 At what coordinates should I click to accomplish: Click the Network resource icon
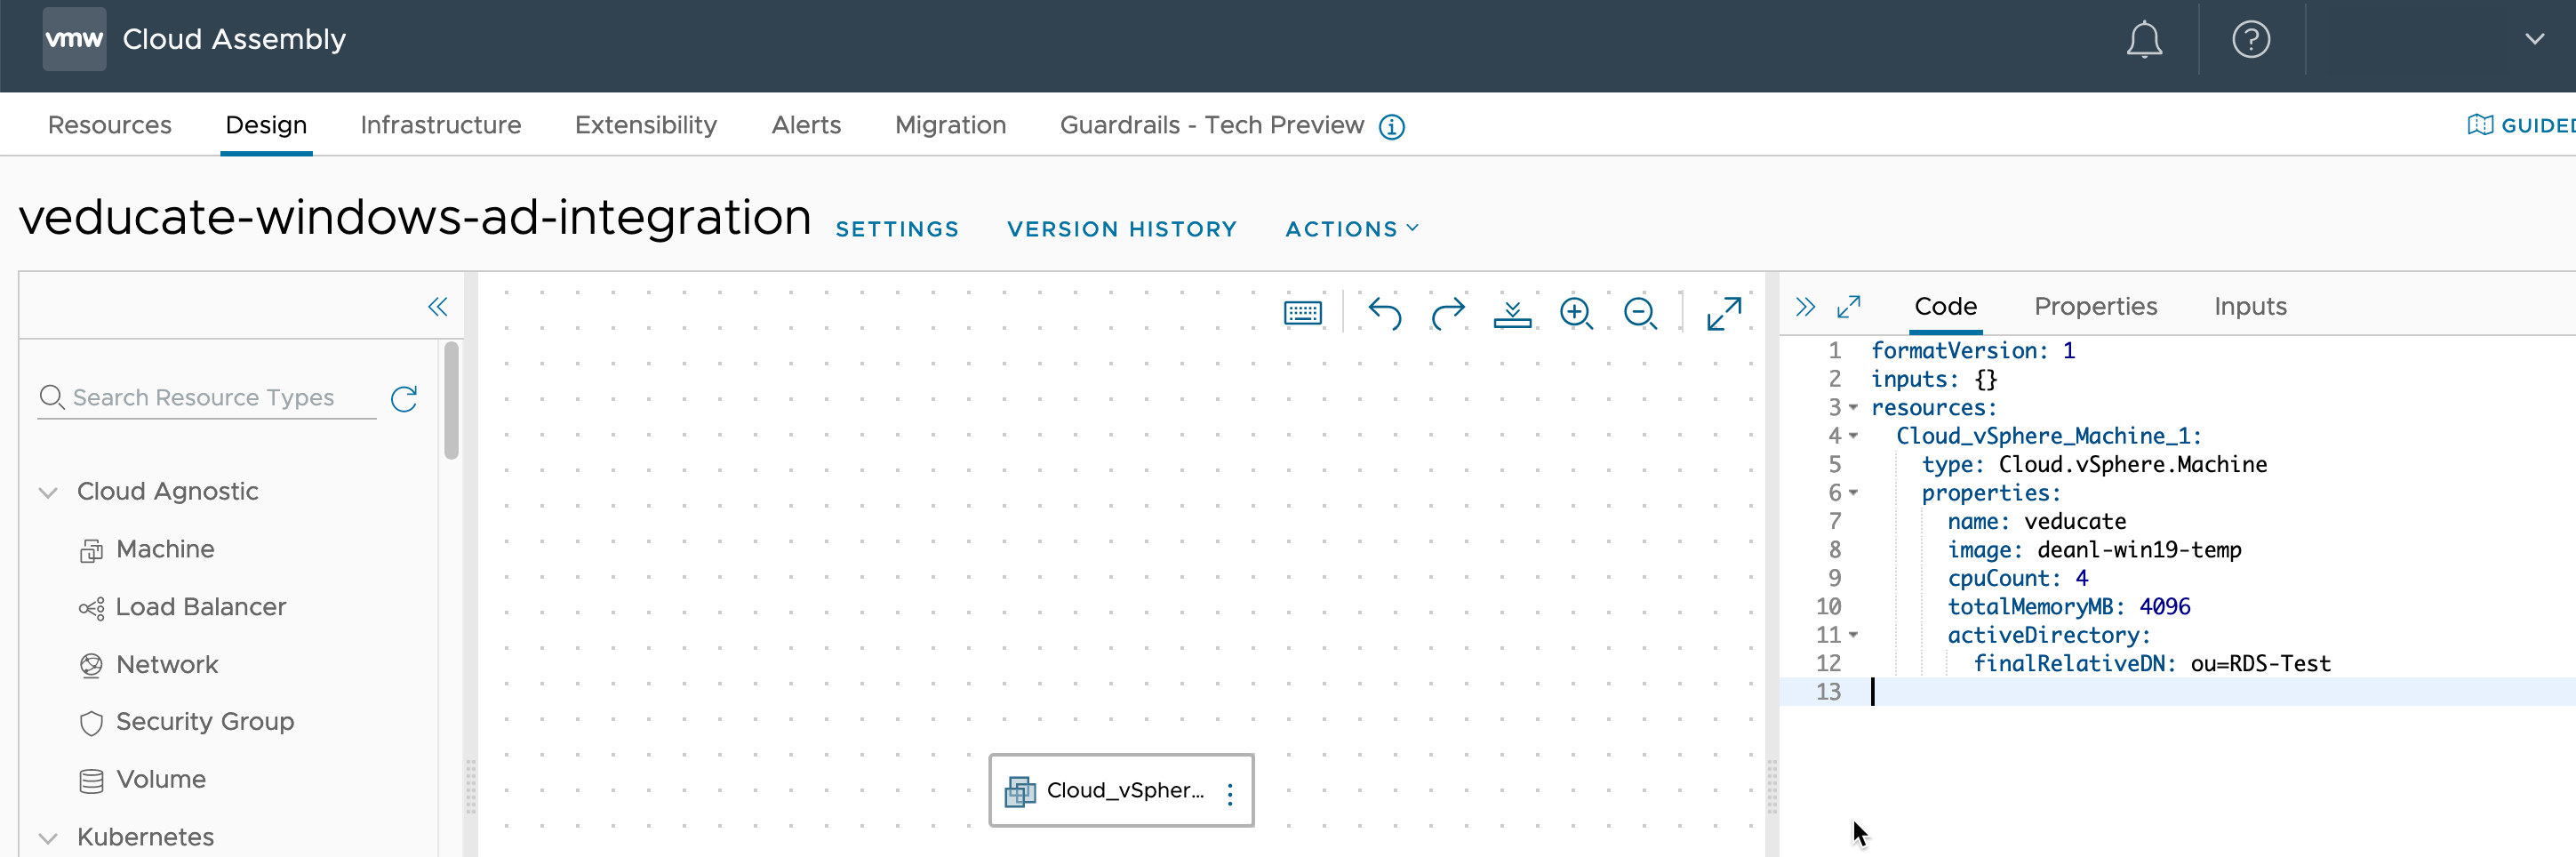pyautogui.click(x=91, y=665)
